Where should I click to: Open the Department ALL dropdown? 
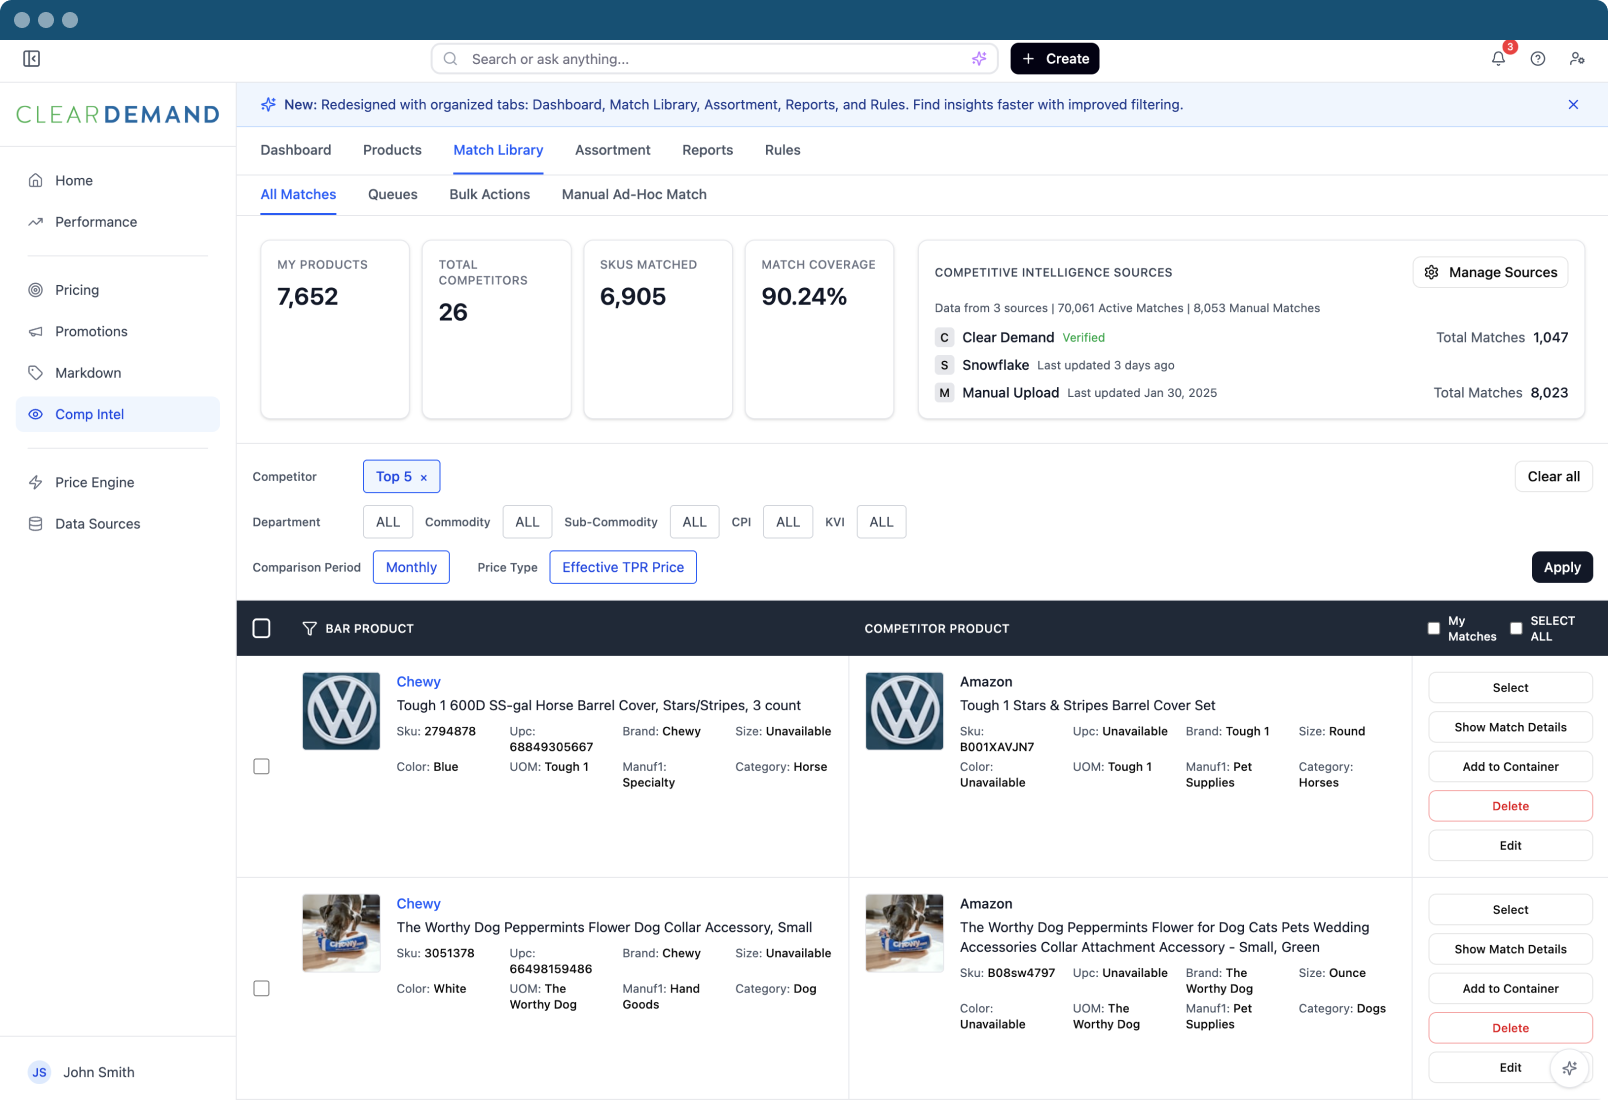point(388,522)
